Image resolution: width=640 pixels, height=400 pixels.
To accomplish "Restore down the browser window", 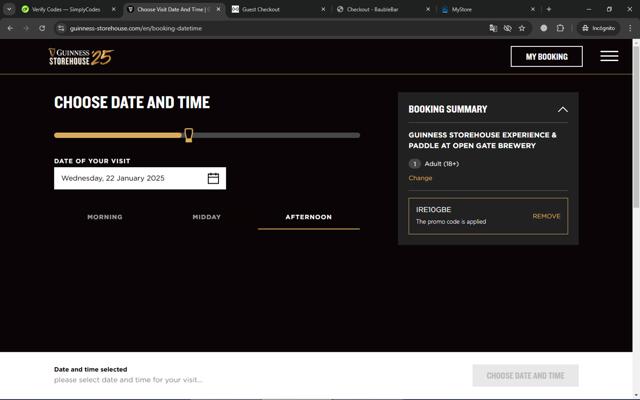I will (x=609, y=9).
